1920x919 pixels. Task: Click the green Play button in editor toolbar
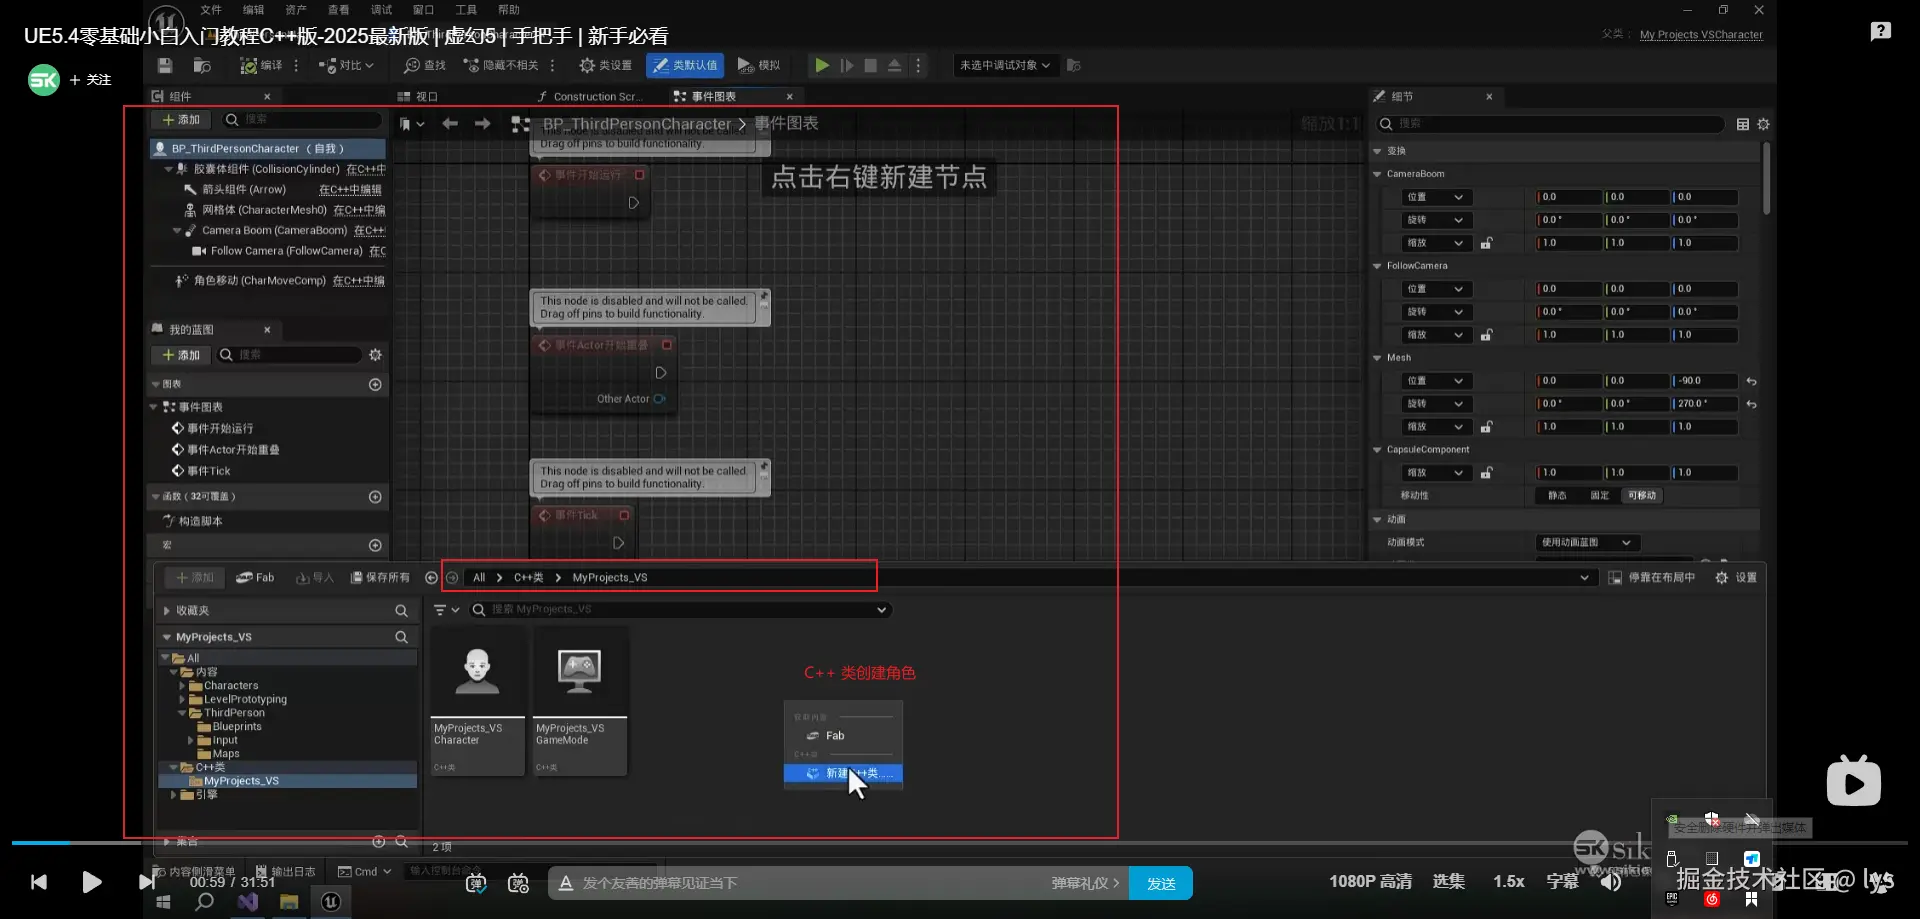pyautogui.click(x=822, y=65)
